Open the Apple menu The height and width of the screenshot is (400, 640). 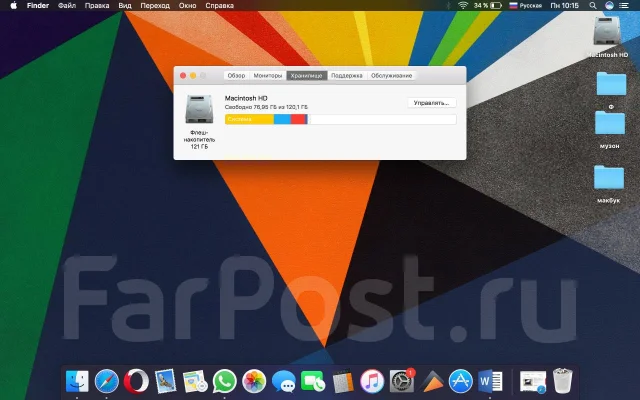(13, 6)
